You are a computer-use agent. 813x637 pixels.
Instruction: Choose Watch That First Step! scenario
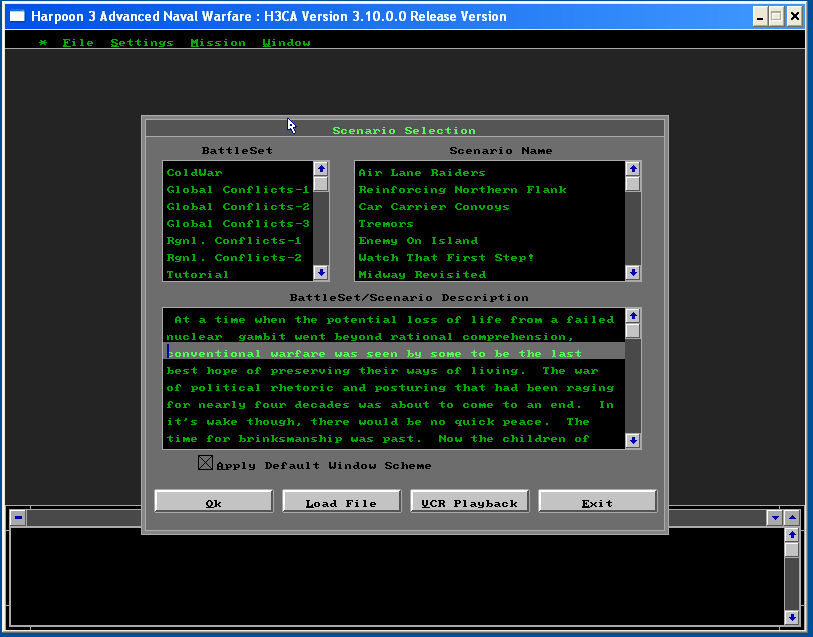point(490,258)
